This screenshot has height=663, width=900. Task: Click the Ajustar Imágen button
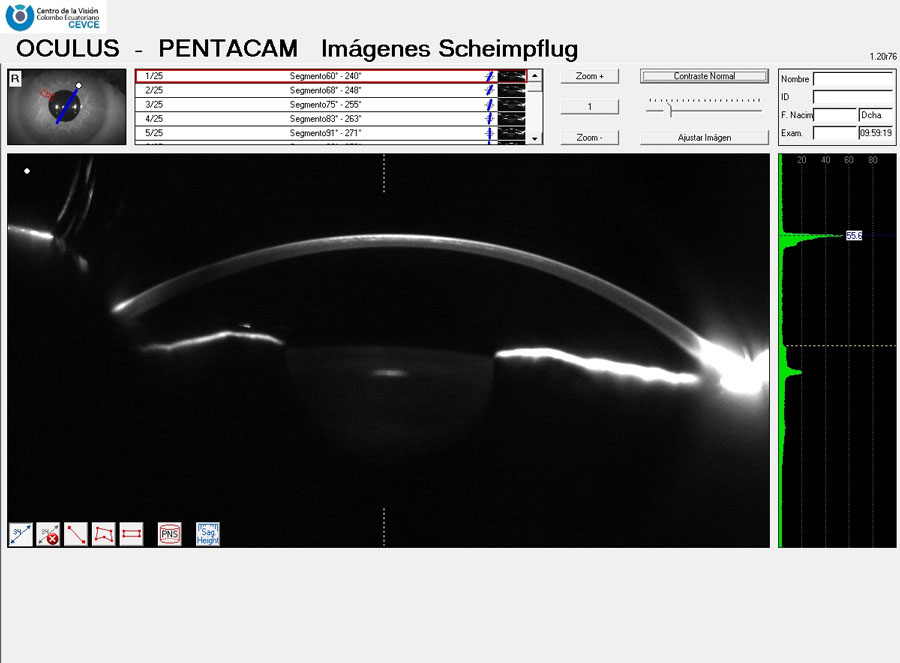pyautogui.click(x=704, y=137)
